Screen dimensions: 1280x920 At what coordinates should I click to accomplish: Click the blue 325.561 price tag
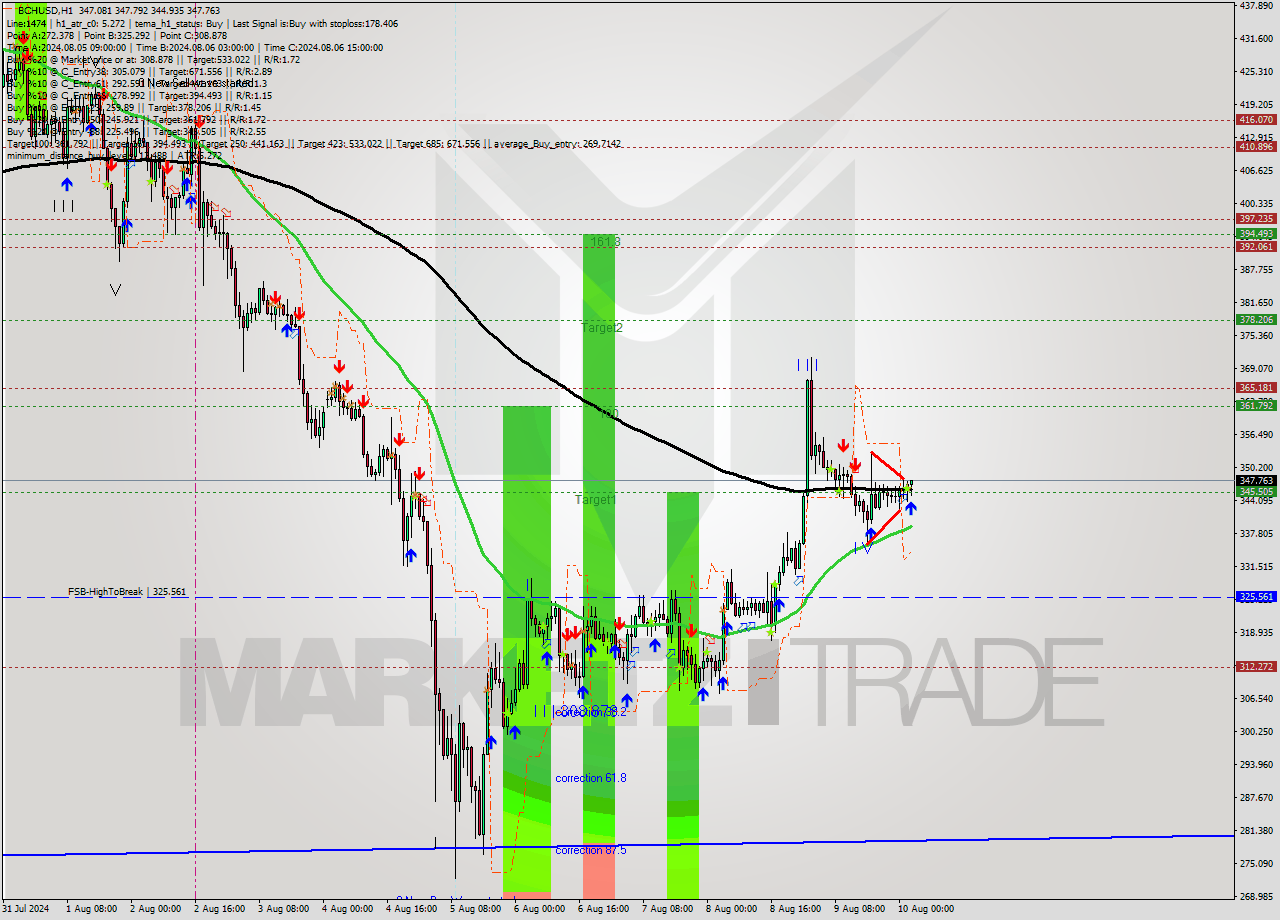click(x=1256, y=596)
